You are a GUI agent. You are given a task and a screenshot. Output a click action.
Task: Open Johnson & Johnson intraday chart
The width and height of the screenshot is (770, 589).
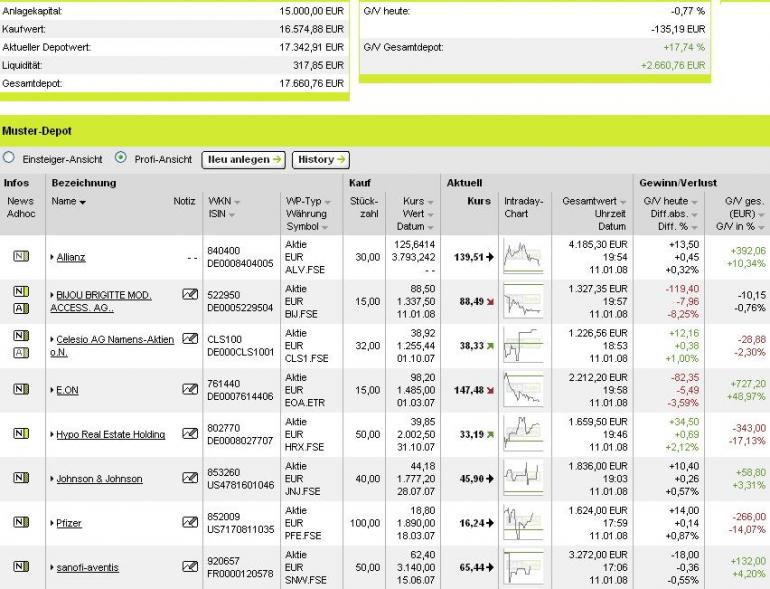coord(523,478)
